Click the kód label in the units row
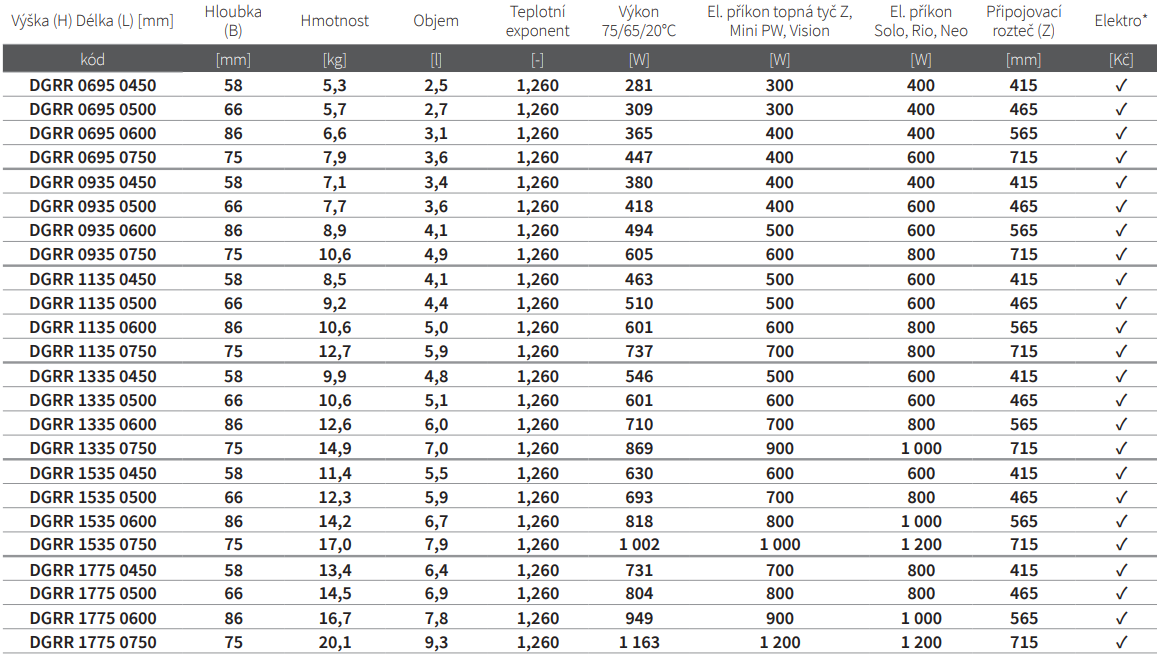This screenshot has height=671, width=1162. click(x=92, y=60)
